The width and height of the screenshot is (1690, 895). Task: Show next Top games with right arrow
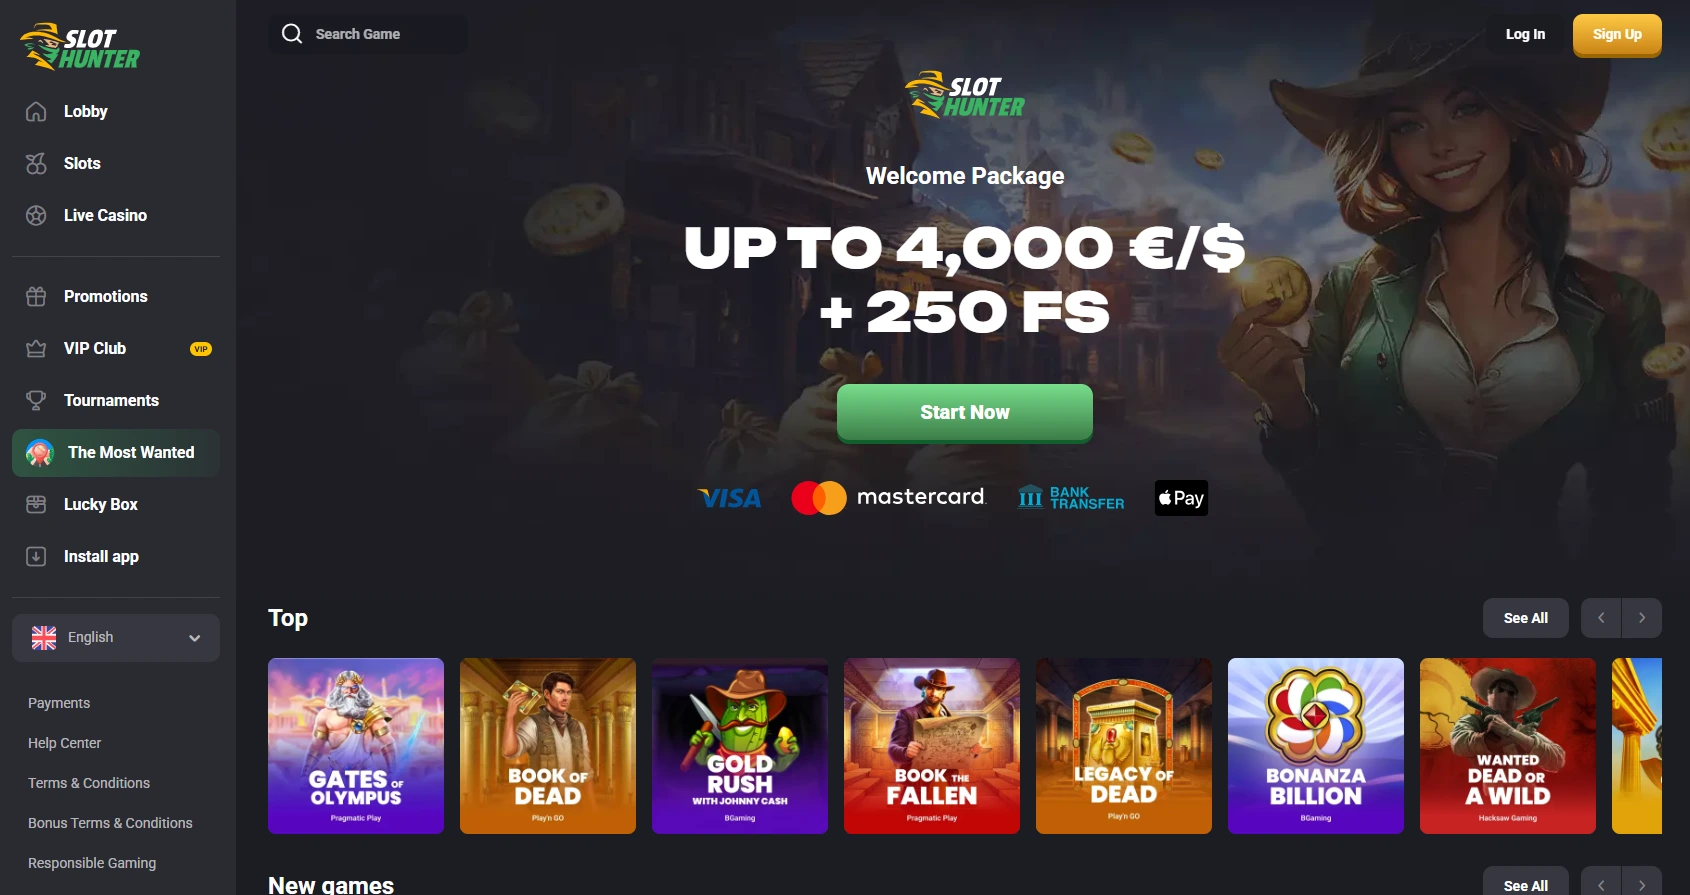[1642, 618]
